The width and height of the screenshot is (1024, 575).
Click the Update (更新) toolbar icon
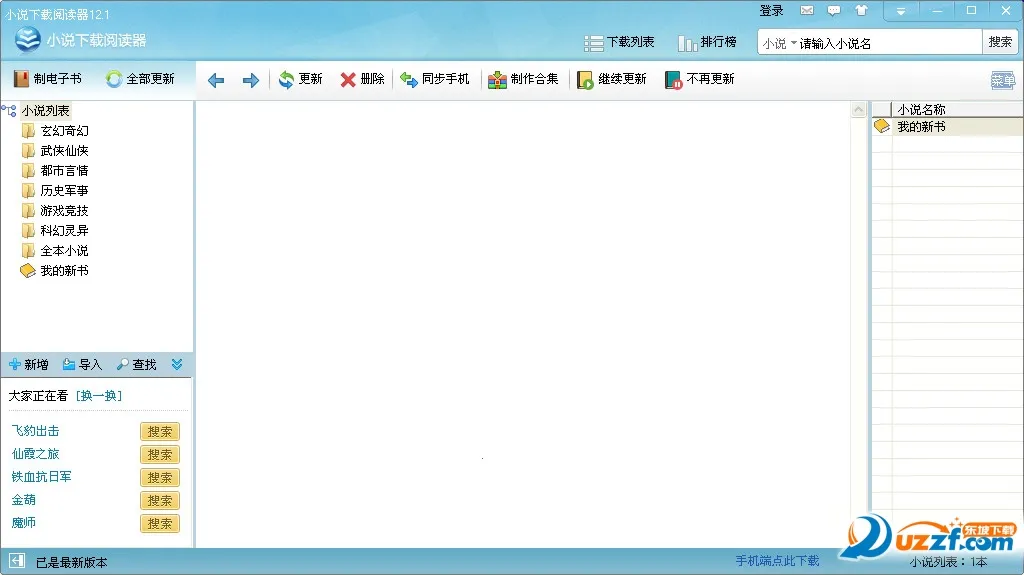(x=286, y=79)
